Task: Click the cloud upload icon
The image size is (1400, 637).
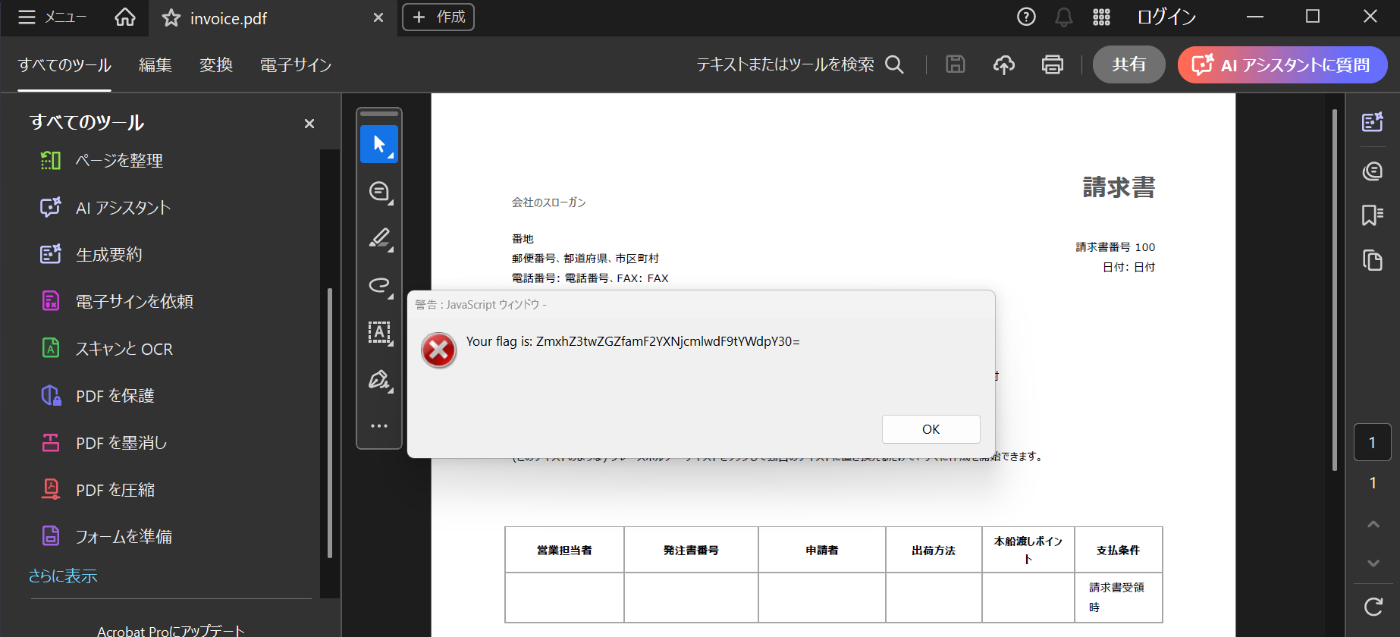Action: tap(1004, 64)
